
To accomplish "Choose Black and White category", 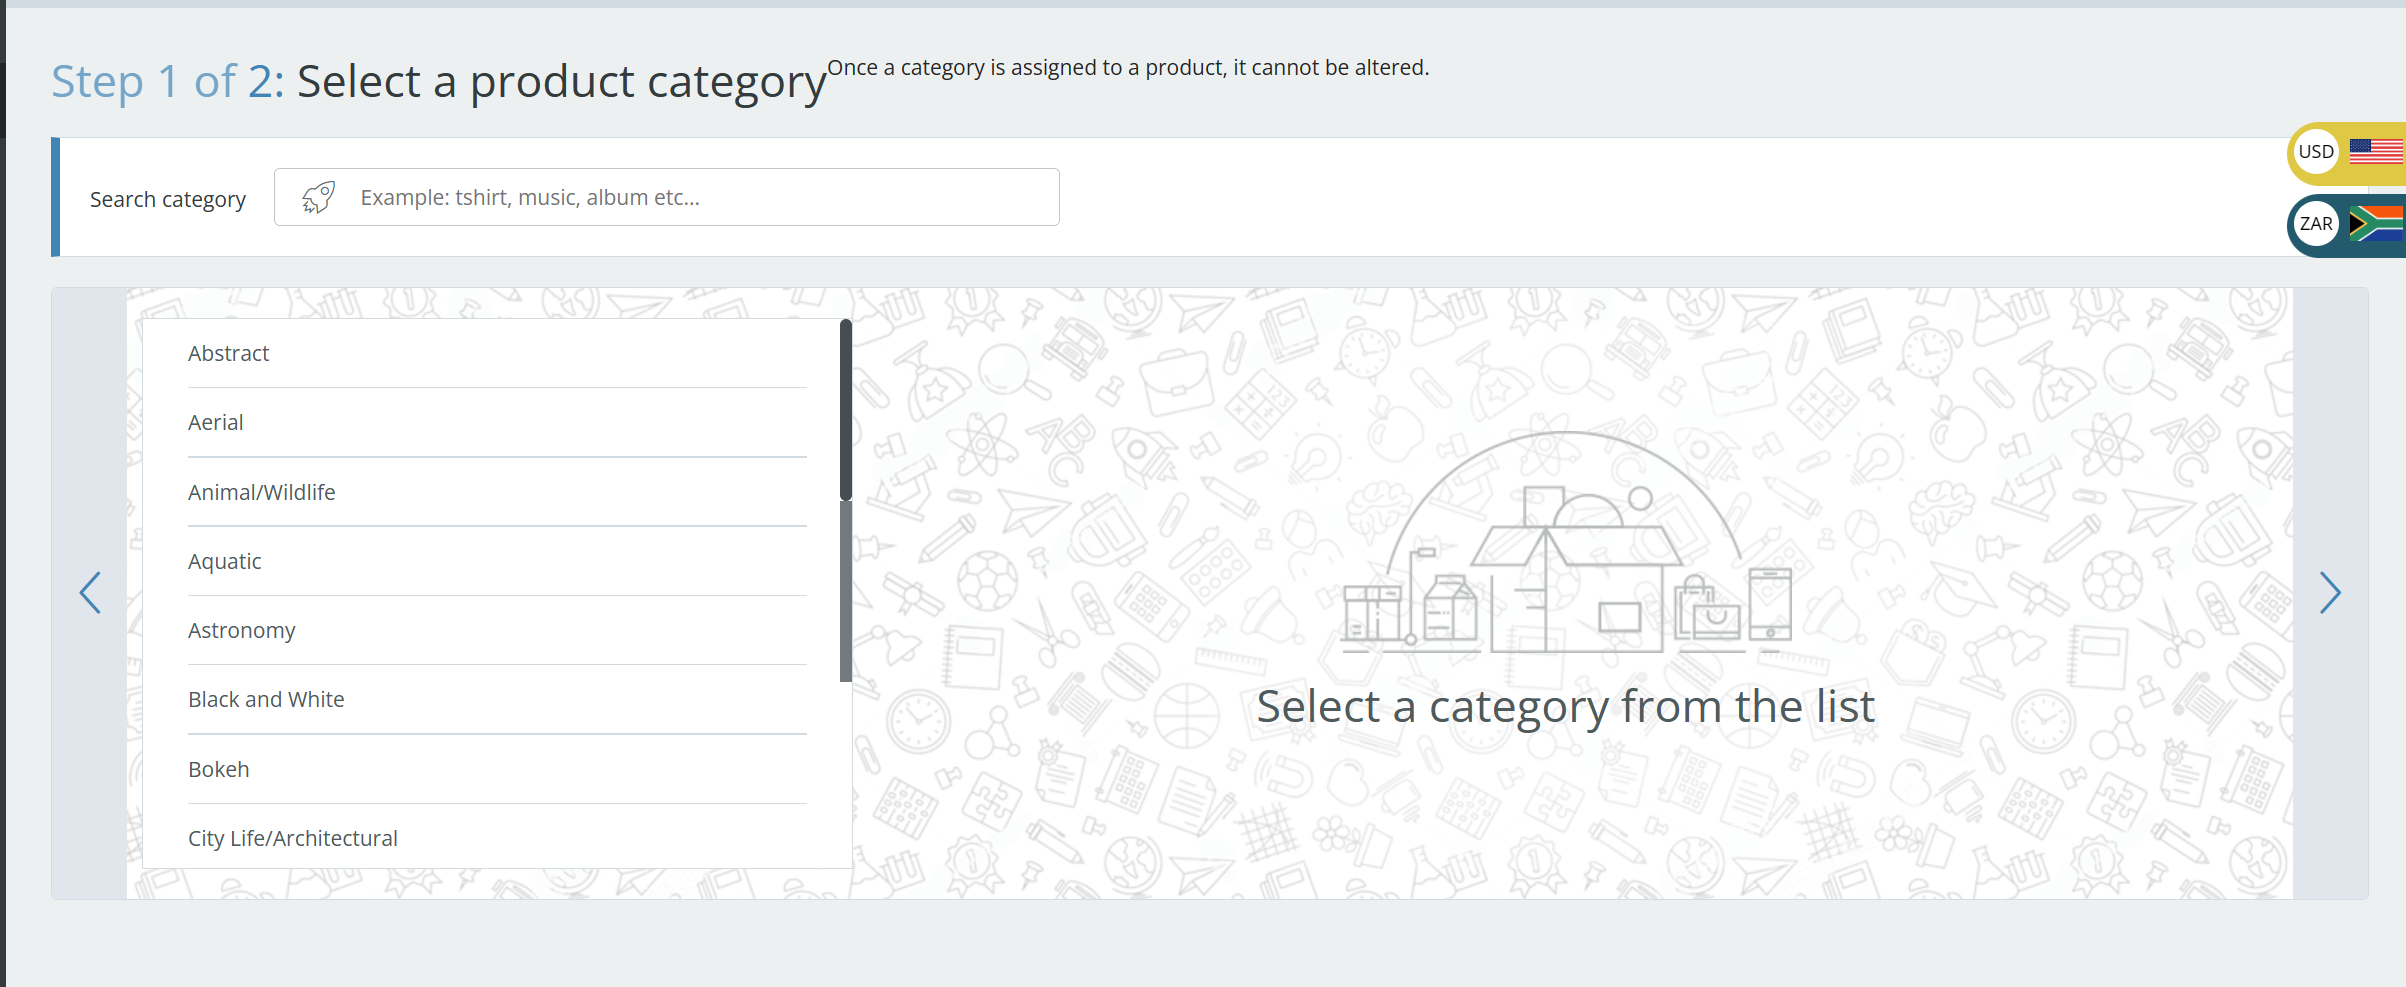I will pos(497,699).
